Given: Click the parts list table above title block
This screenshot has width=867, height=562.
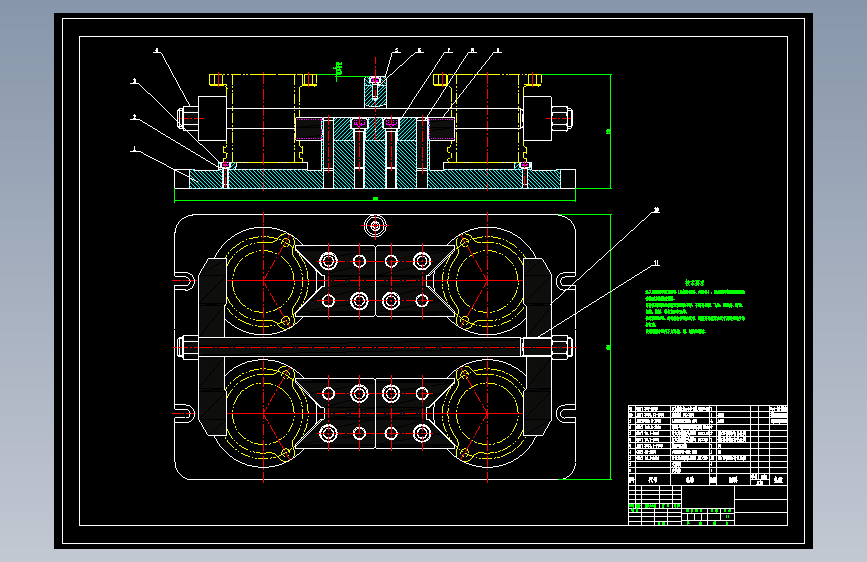Looking at the screenshot, I should click(708, 445).
